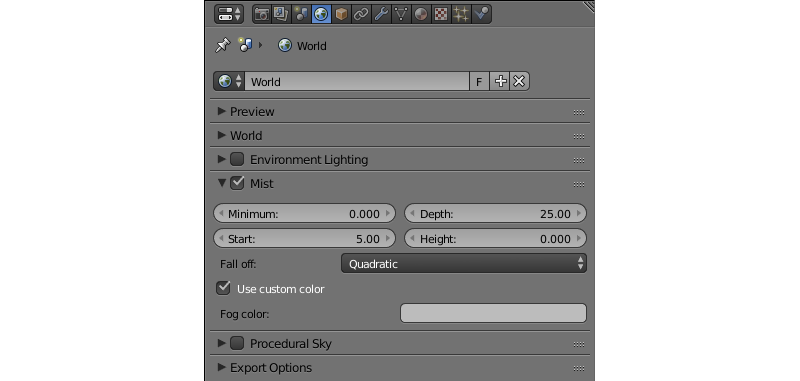Browse world data with the globe dropdown
800x381 pixels.
click(229, 81)
